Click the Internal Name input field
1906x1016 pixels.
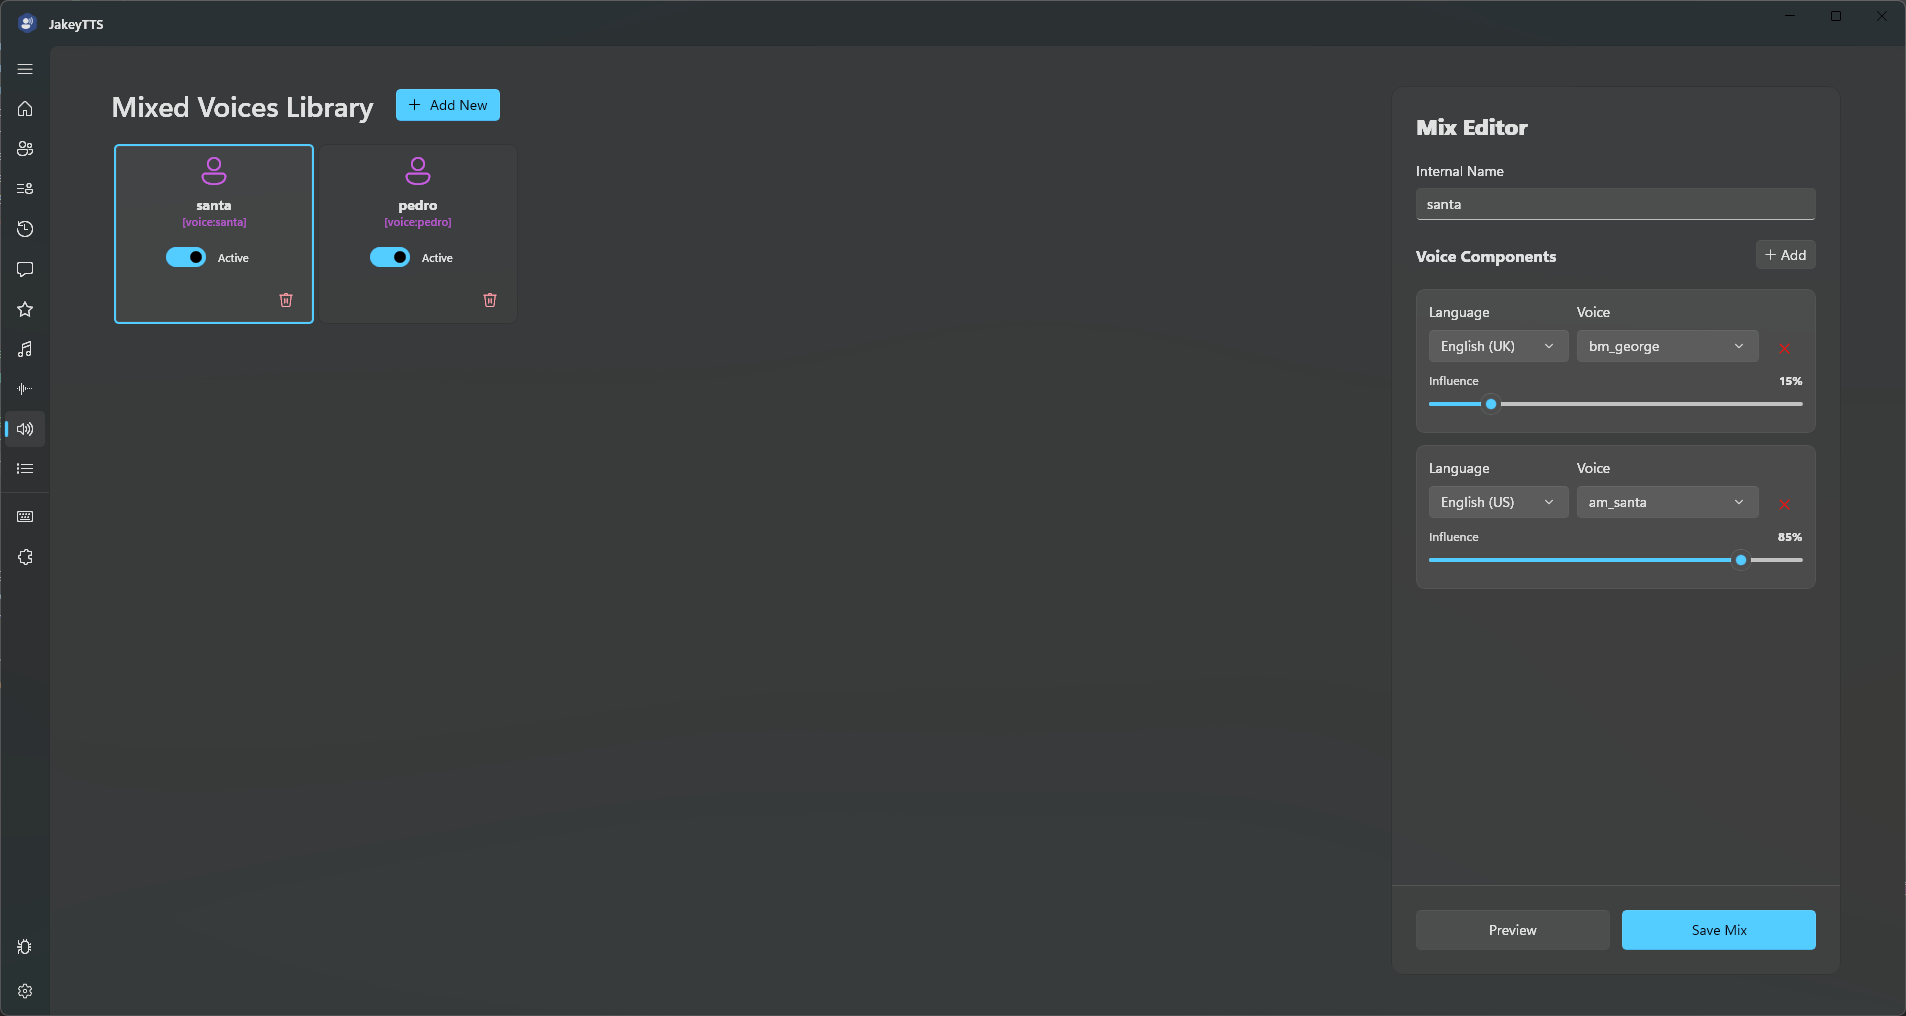tap(1615, 204)
